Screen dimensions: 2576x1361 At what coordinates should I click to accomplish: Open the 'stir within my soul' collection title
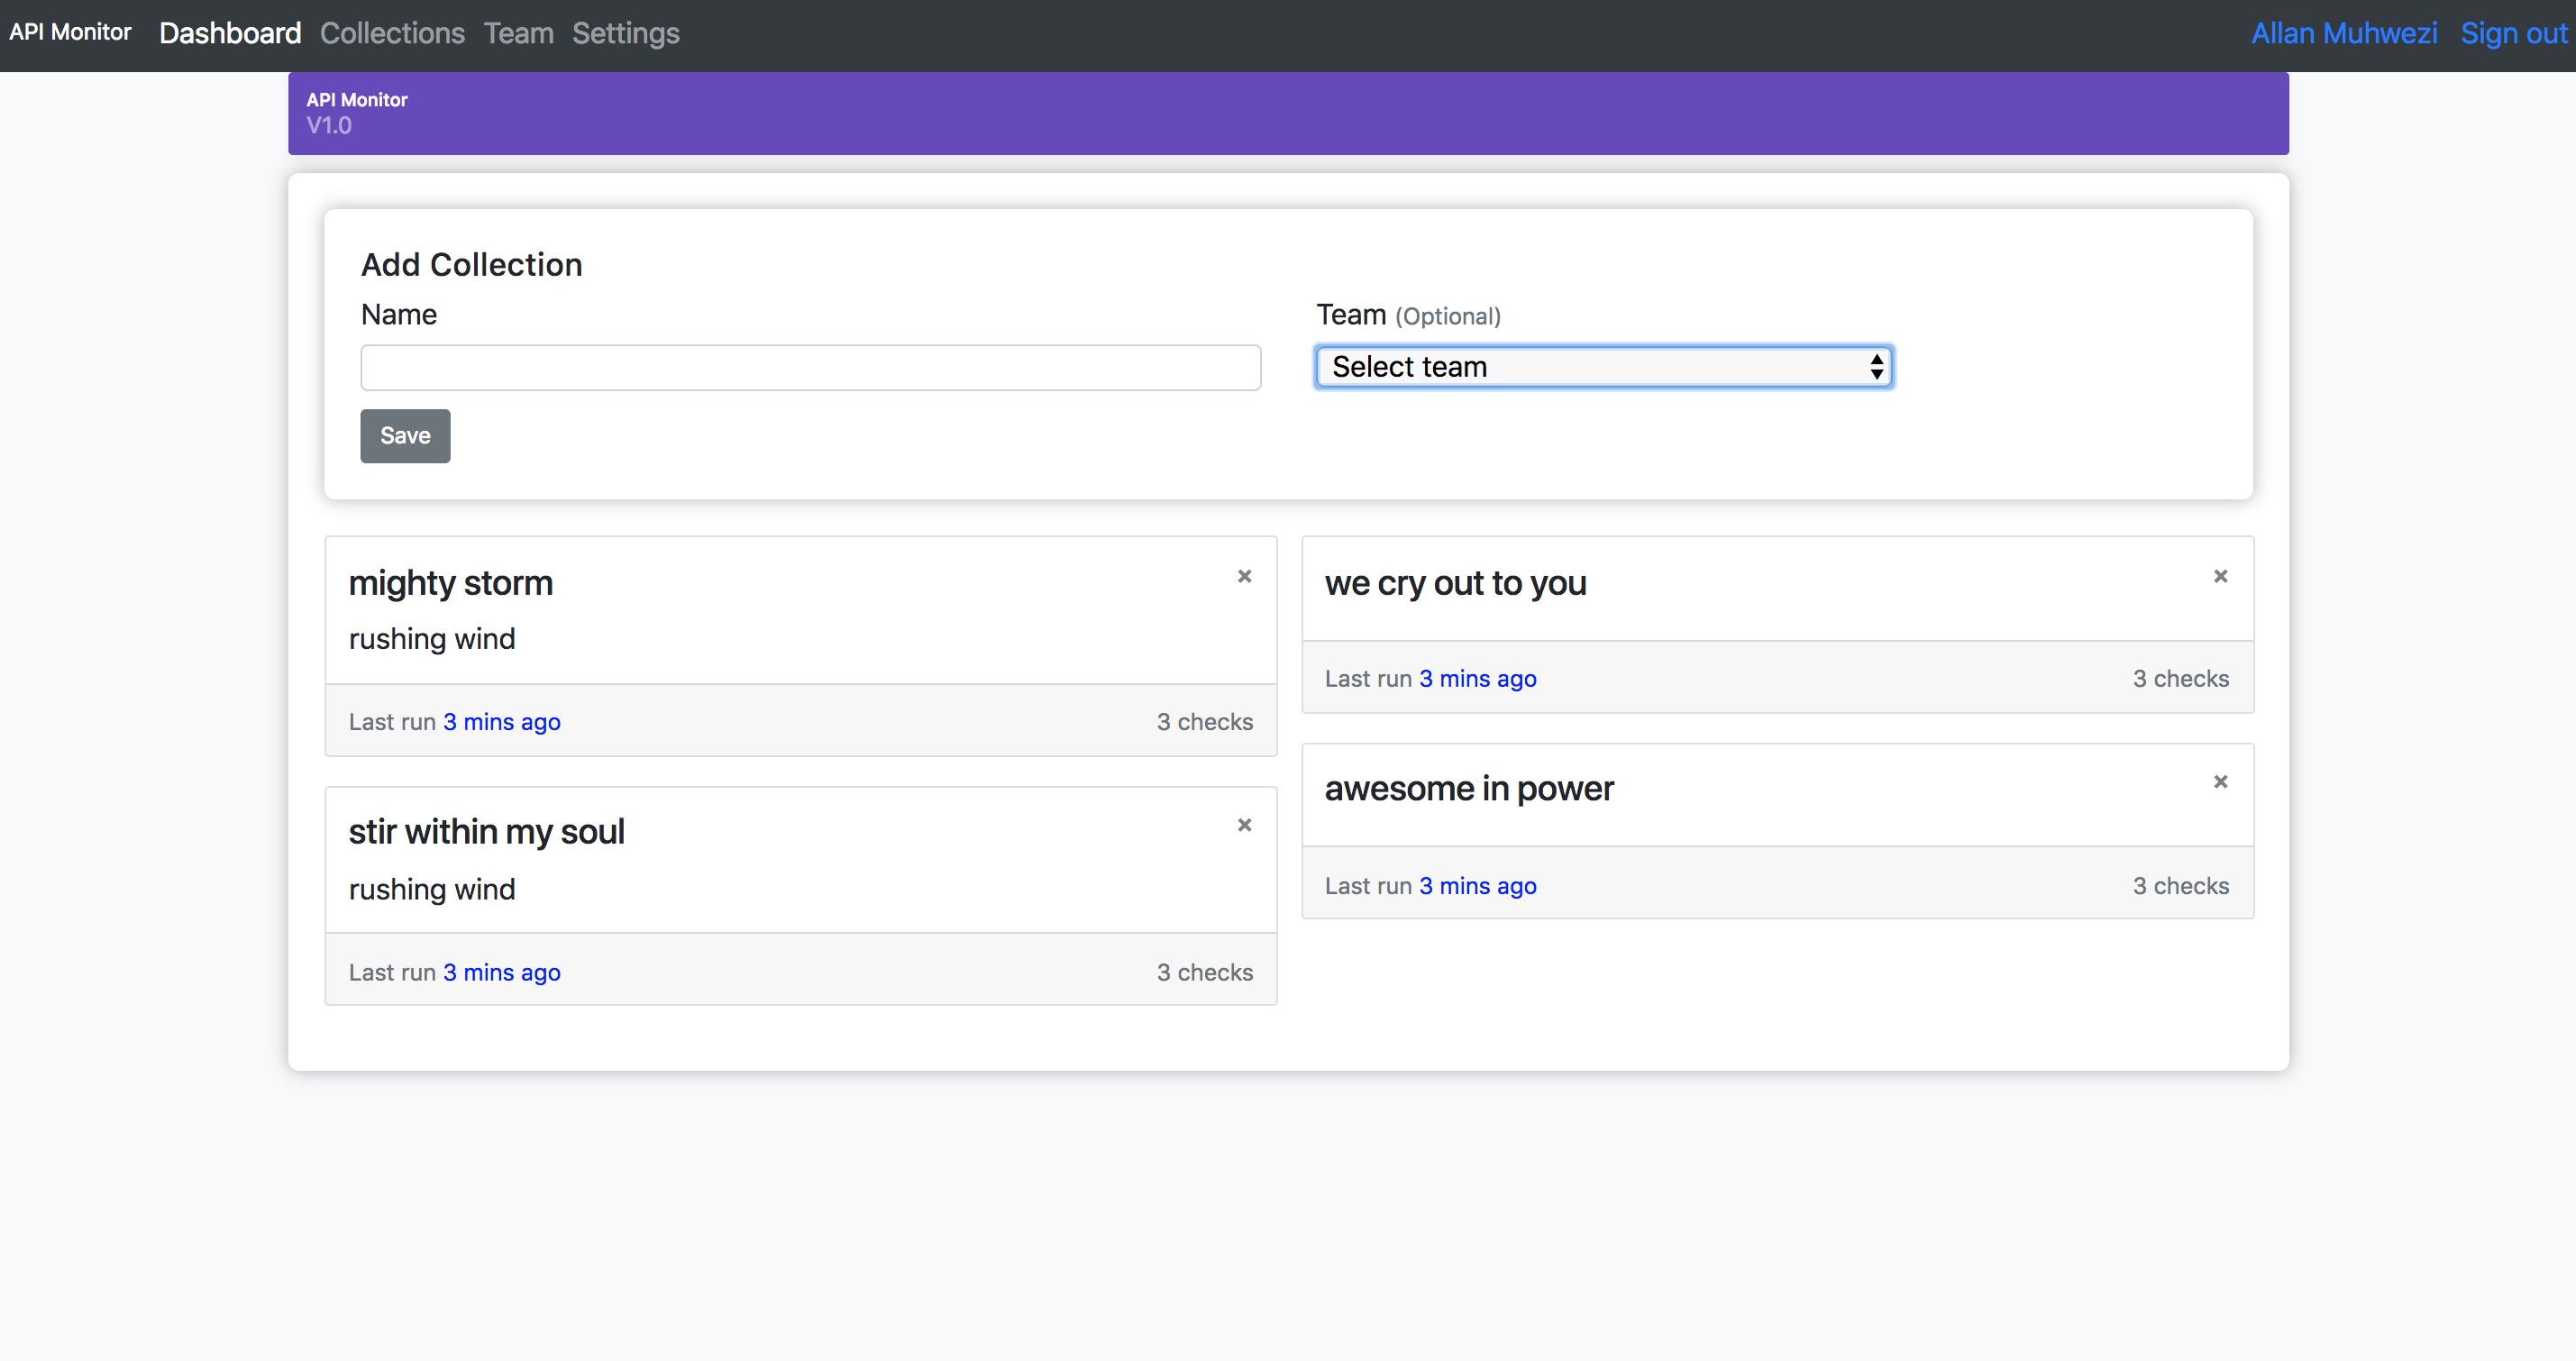486,832
